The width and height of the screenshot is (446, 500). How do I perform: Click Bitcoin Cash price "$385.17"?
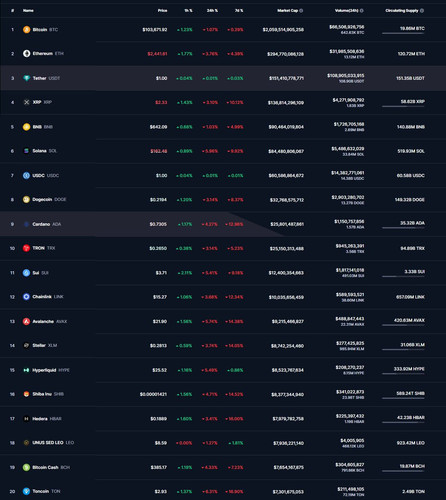[x=159, y=467]
